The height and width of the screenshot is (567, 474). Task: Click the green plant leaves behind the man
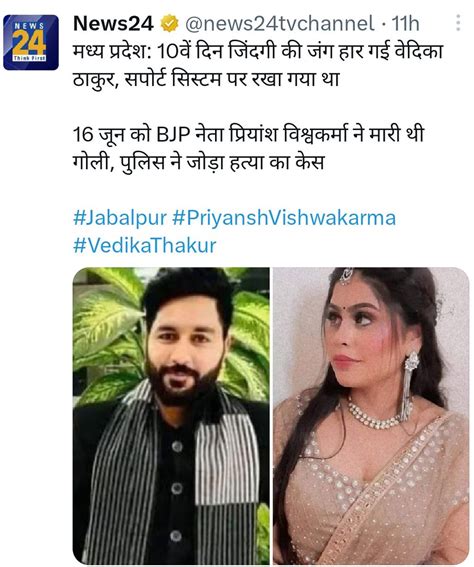pos(108,333)
